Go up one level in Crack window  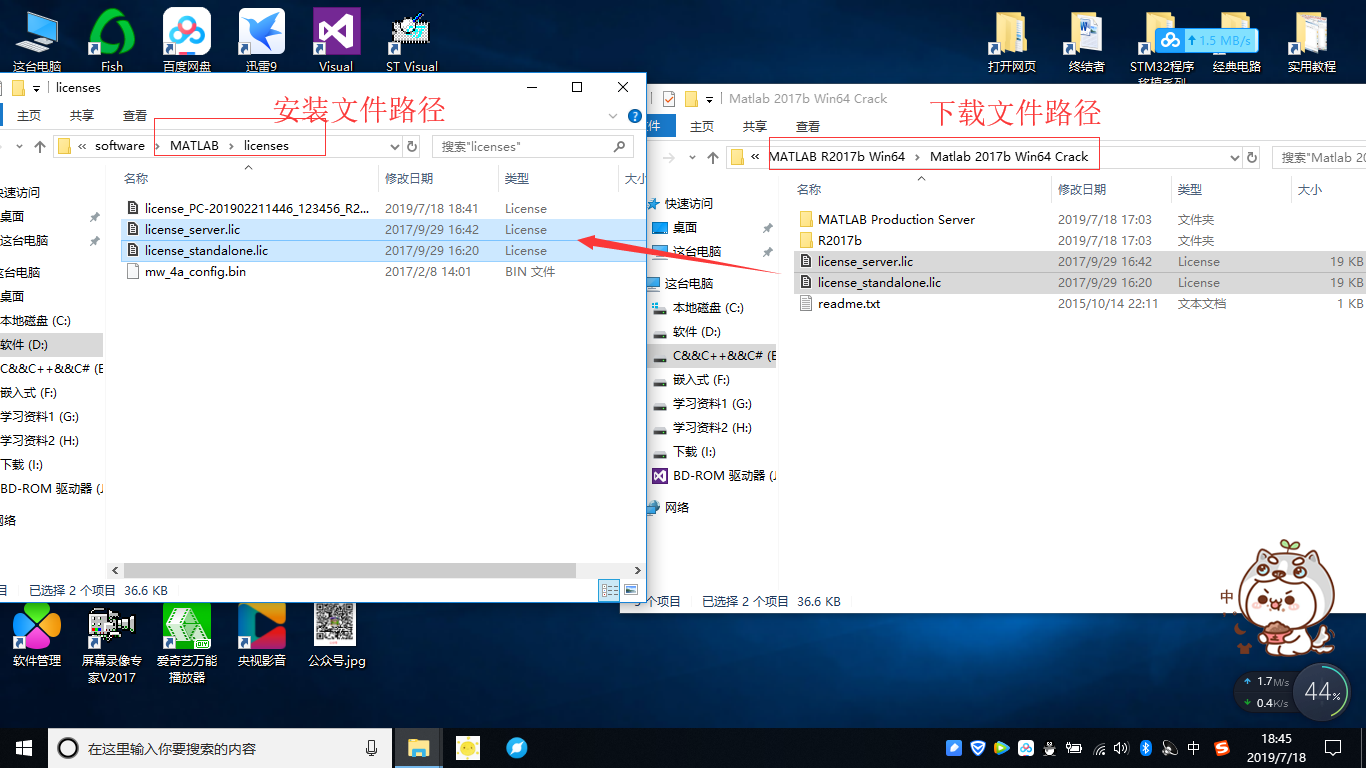point(713,157)
